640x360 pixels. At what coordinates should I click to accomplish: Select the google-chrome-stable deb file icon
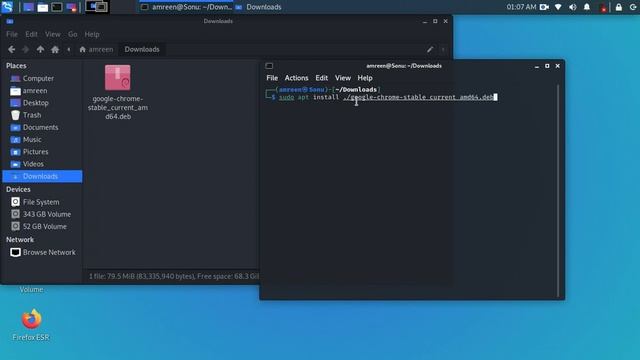(118, 78)
